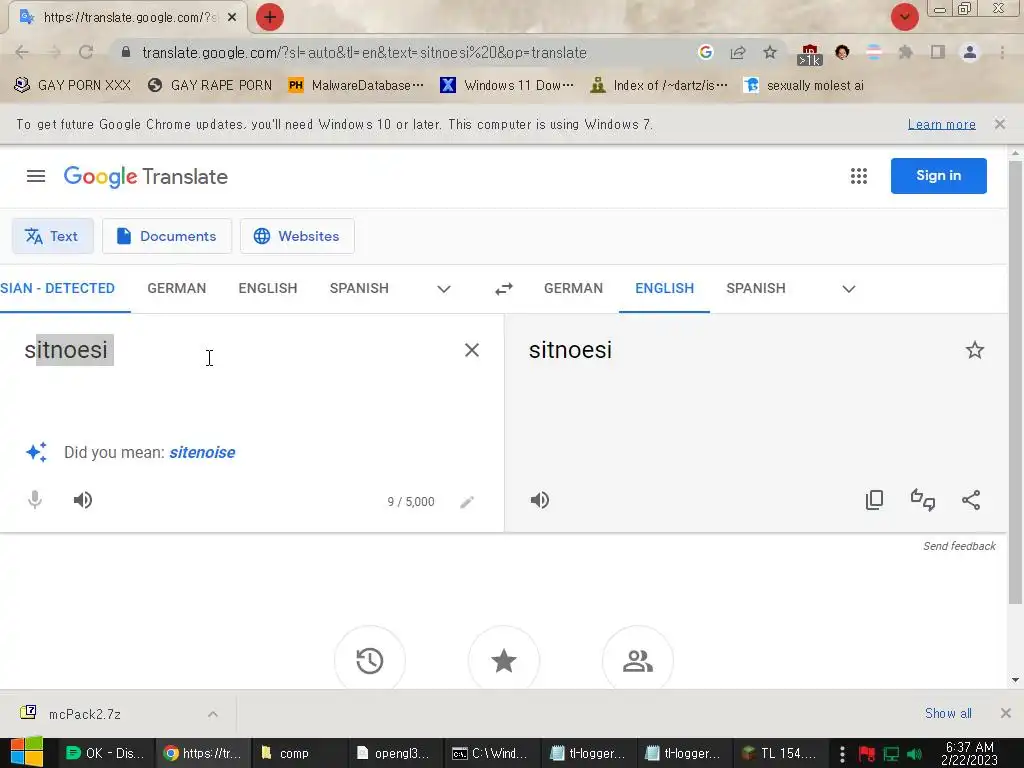Click the Send feedback link

[x=959, y=546]
